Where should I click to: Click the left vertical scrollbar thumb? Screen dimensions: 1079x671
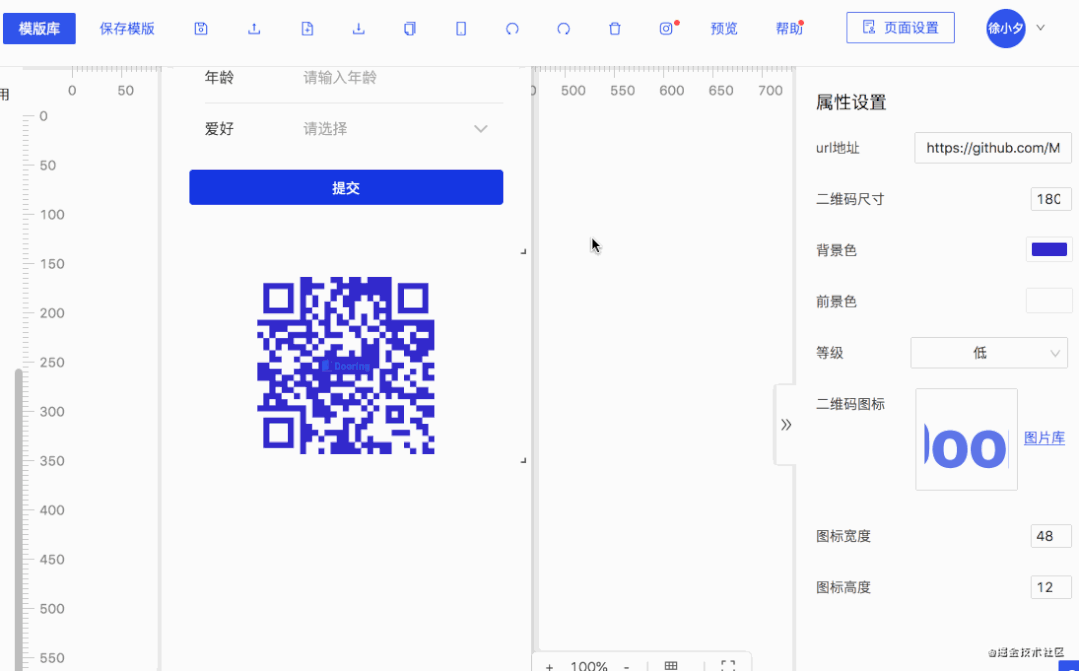point(19,520)
